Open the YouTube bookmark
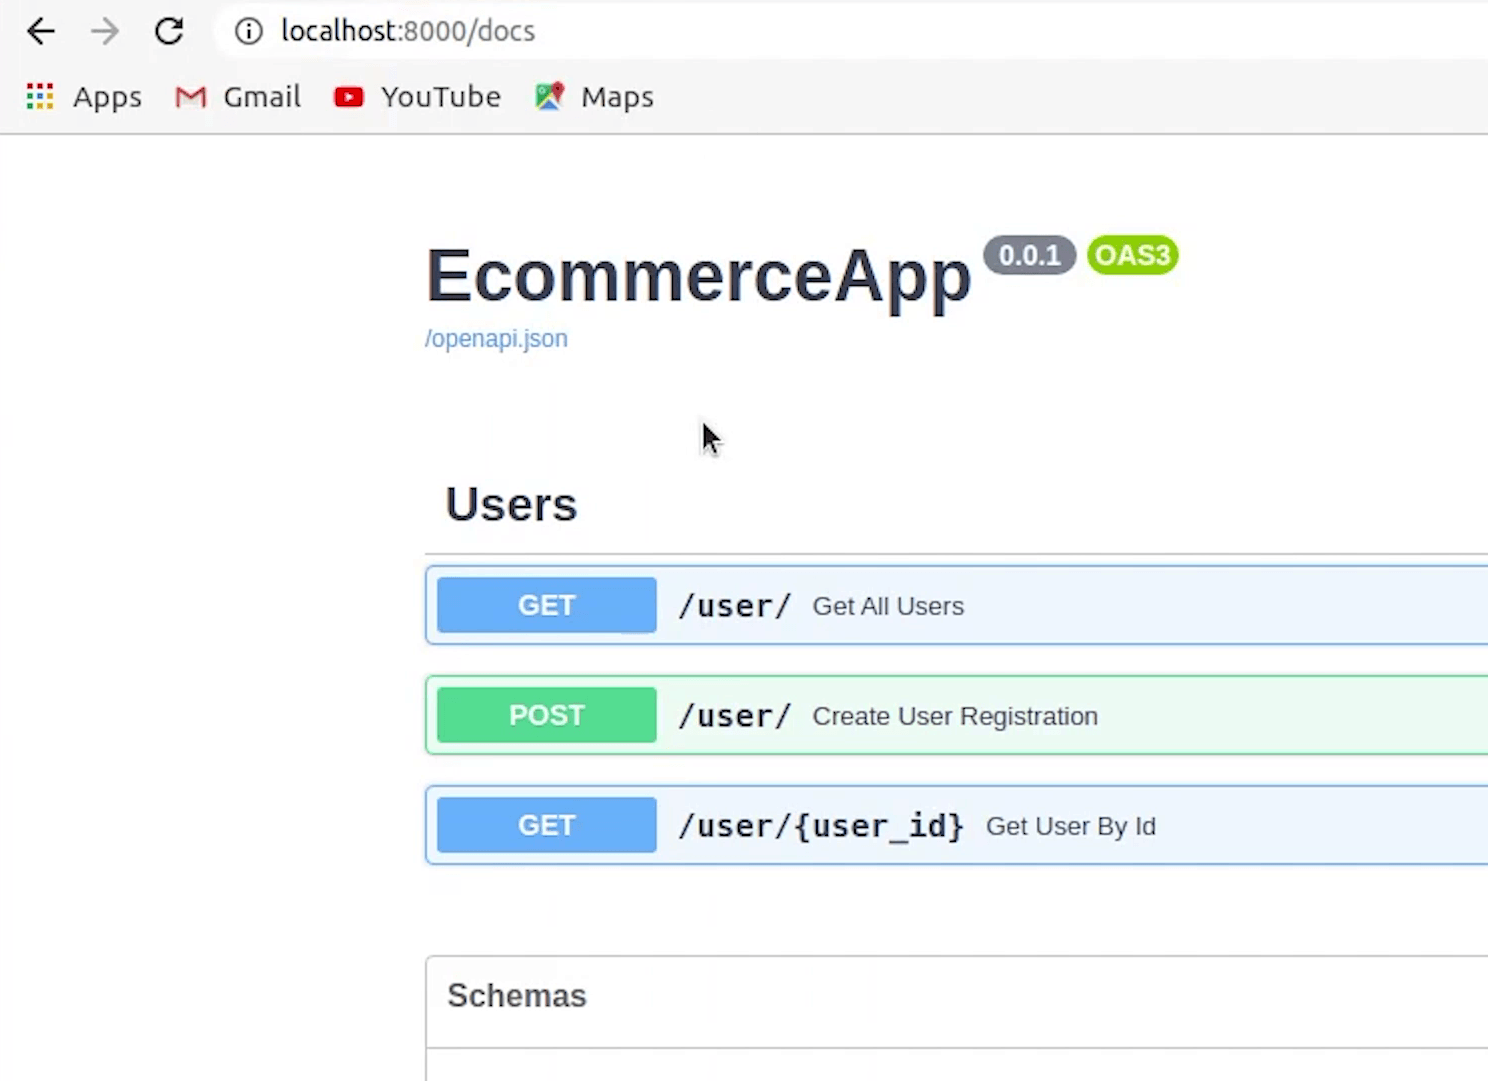The height and width of the screenshot is (1081, 1488). point(417,97)
